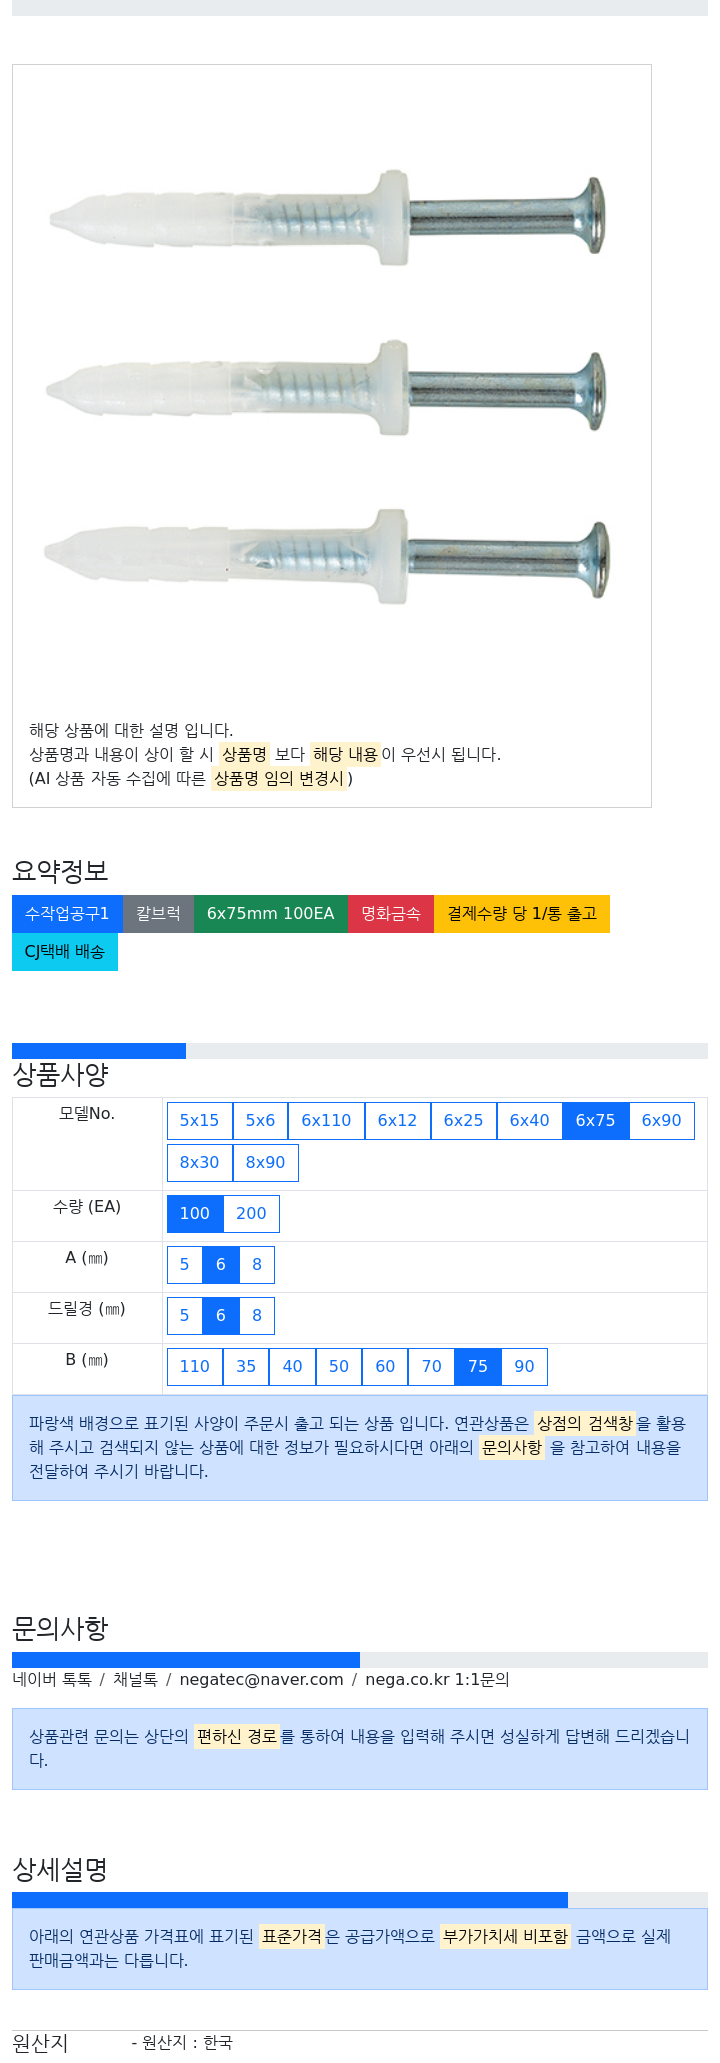Pick model 6x90 option

(661, 1121)
